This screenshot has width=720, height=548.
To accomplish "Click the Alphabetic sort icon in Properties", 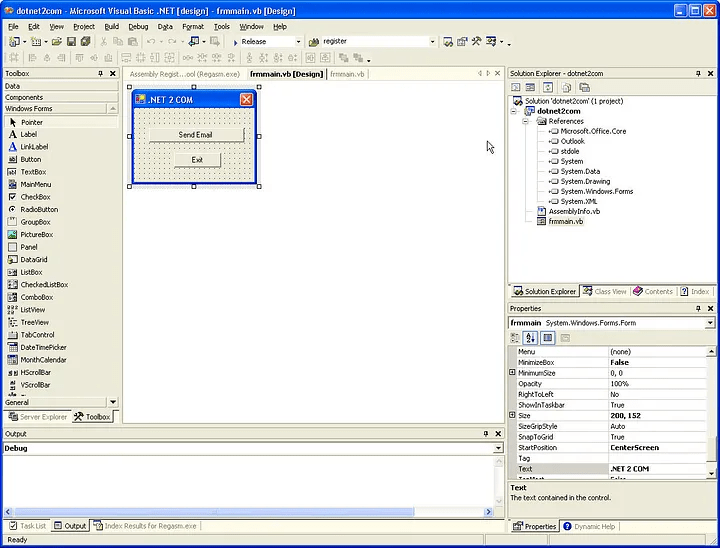I will 531,338.
